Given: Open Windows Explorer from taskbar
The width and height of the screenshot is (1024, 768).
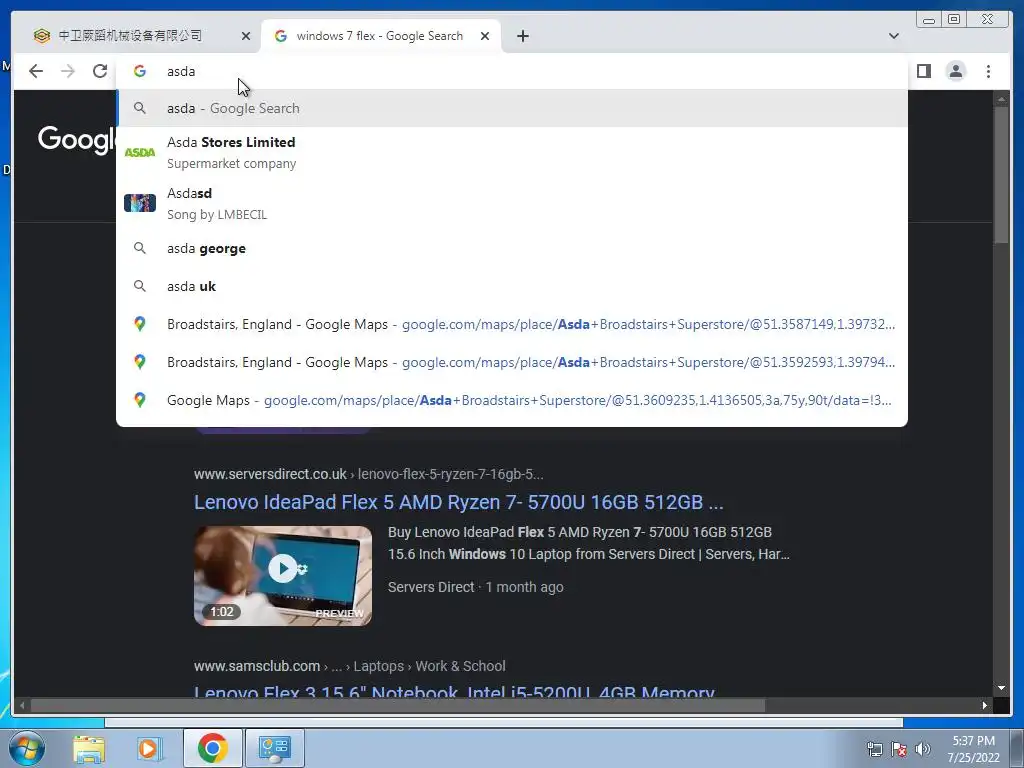Looking at the screenshot, I should (89, 748).
